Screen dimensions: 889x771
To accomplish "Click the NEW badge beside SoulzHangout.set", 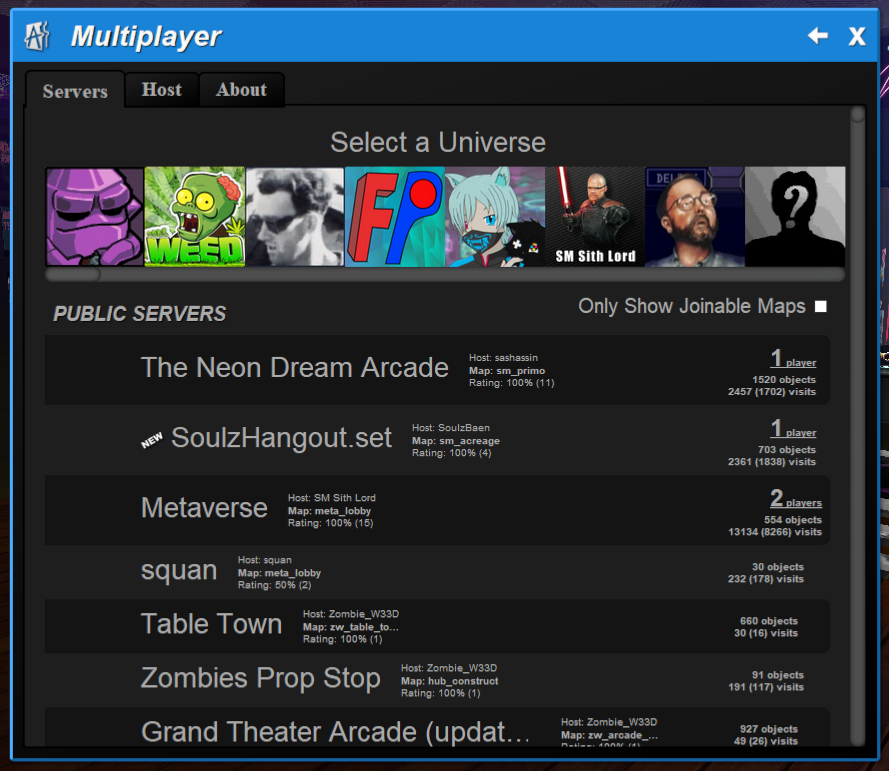I will pyautogui.click(x=152, y=440).
